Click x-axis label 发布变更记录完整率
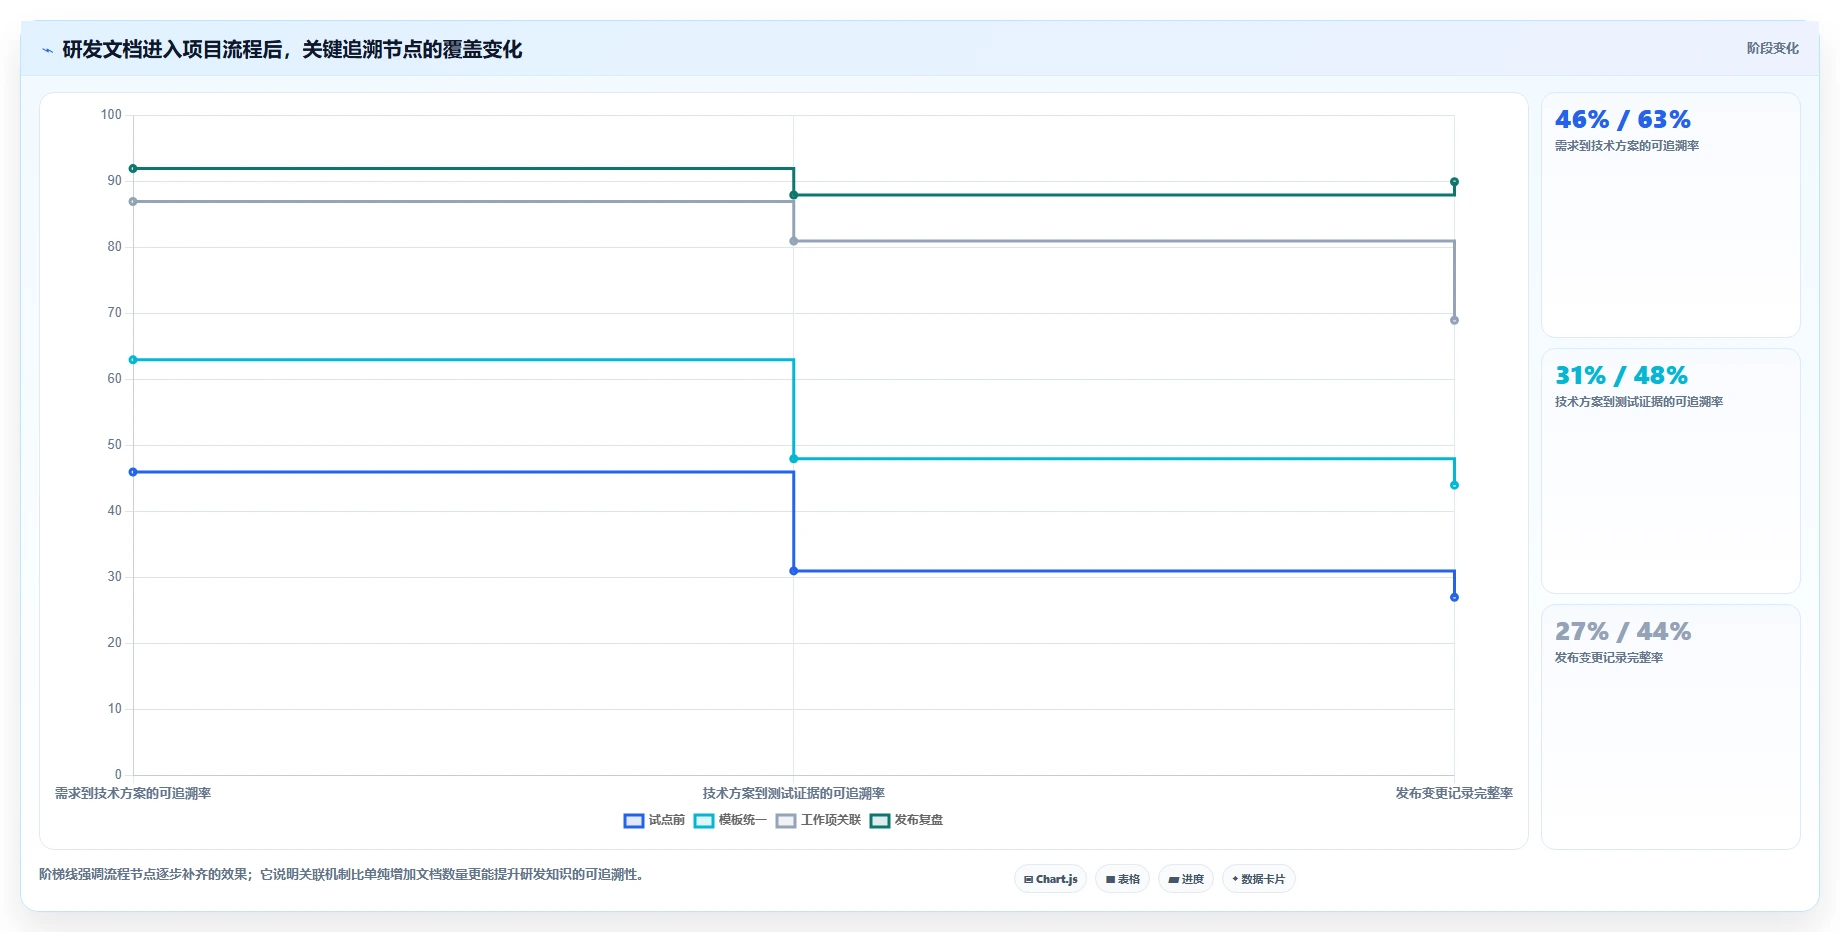The height and width of the screenshot is (932, 1840). [x=1454, y=793]
